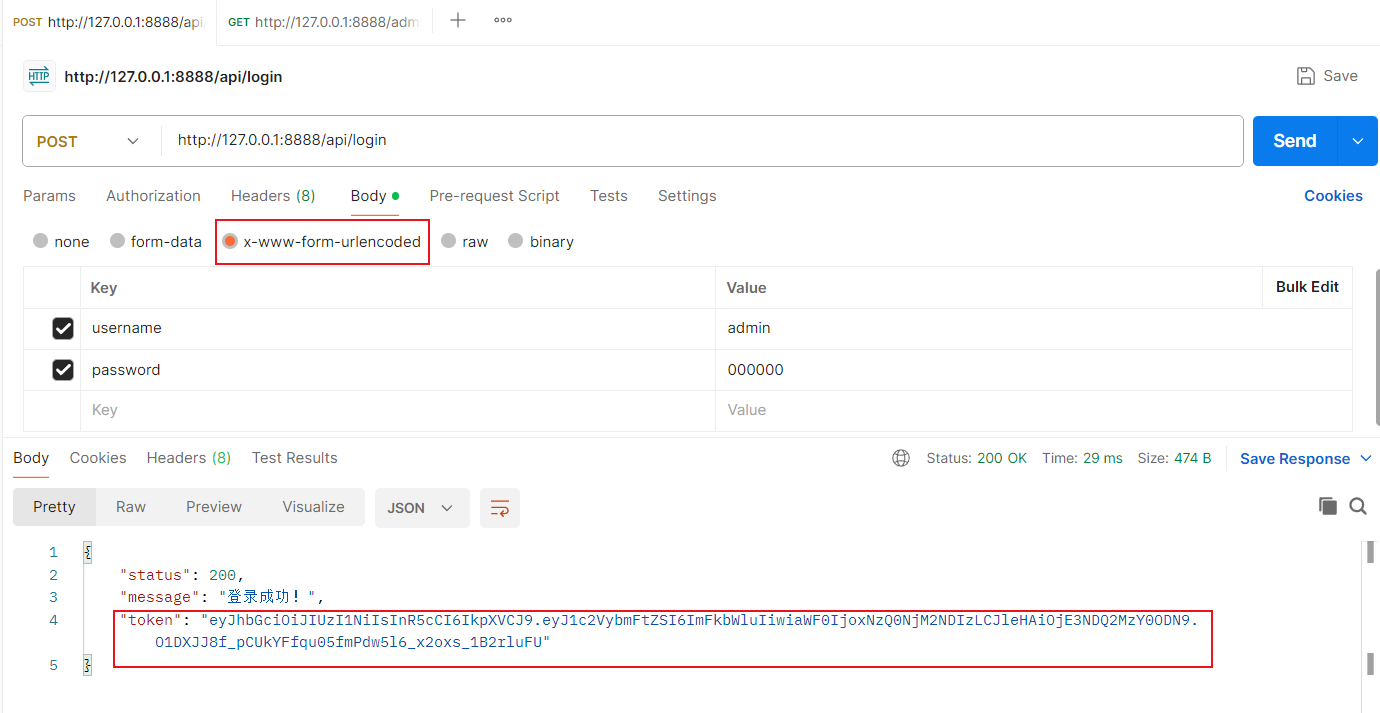Click the Bulk Edit link

[1307, 287]
